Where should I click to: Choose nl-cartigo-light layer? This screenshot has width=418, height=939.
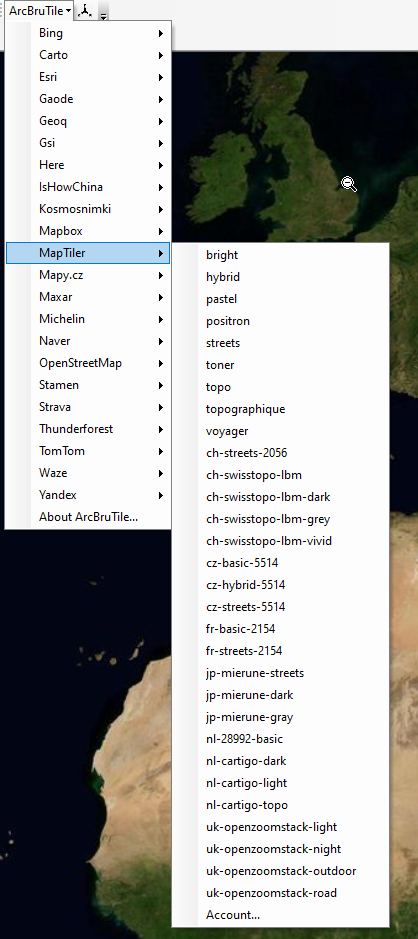(280, 783)
